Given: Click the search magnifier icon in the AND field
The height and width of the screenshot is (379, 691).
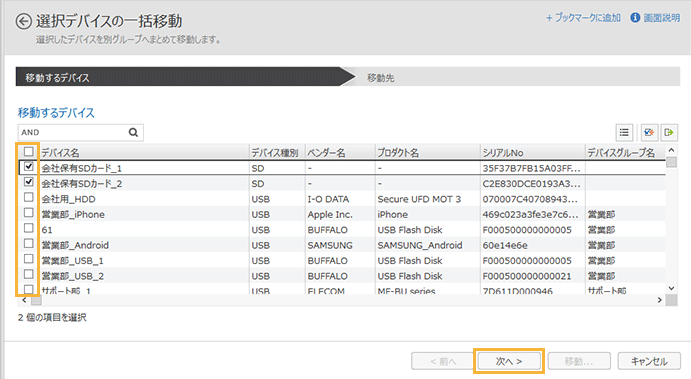Looking at the screenshot, I should pyautogui.click(x=134, y=132).
